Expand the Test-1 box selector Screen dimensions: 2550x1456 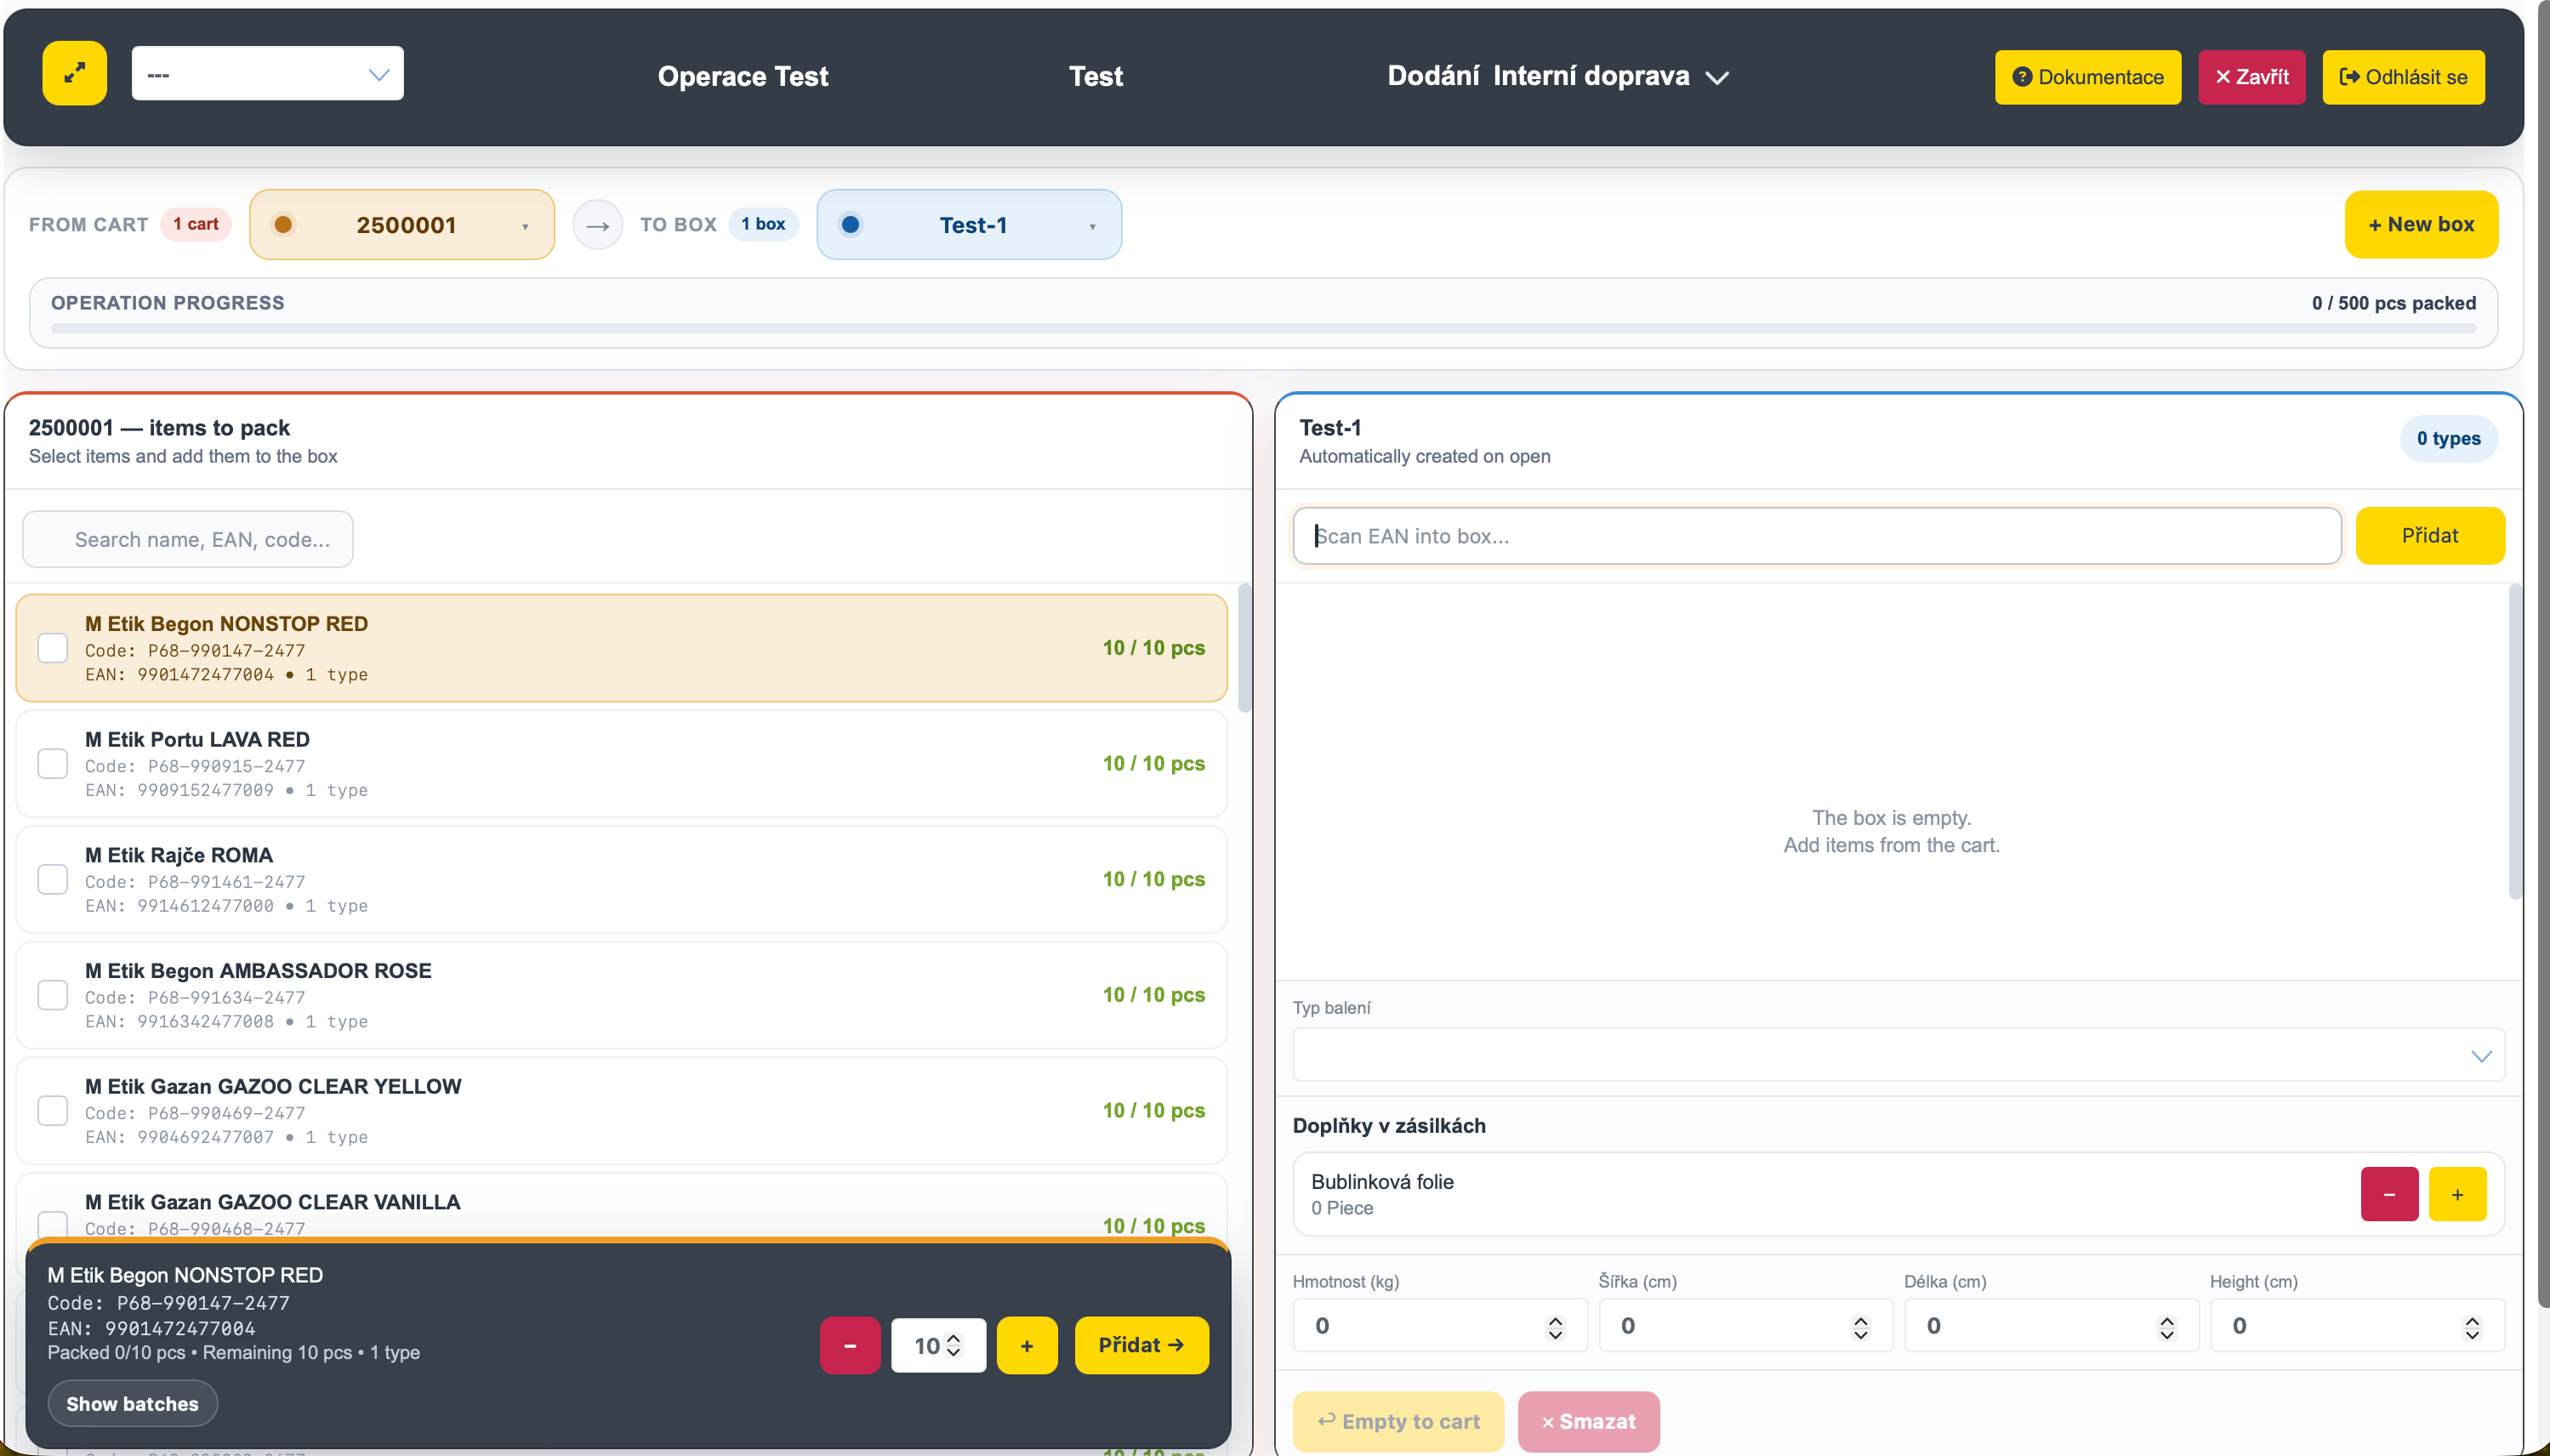[969, 225]
